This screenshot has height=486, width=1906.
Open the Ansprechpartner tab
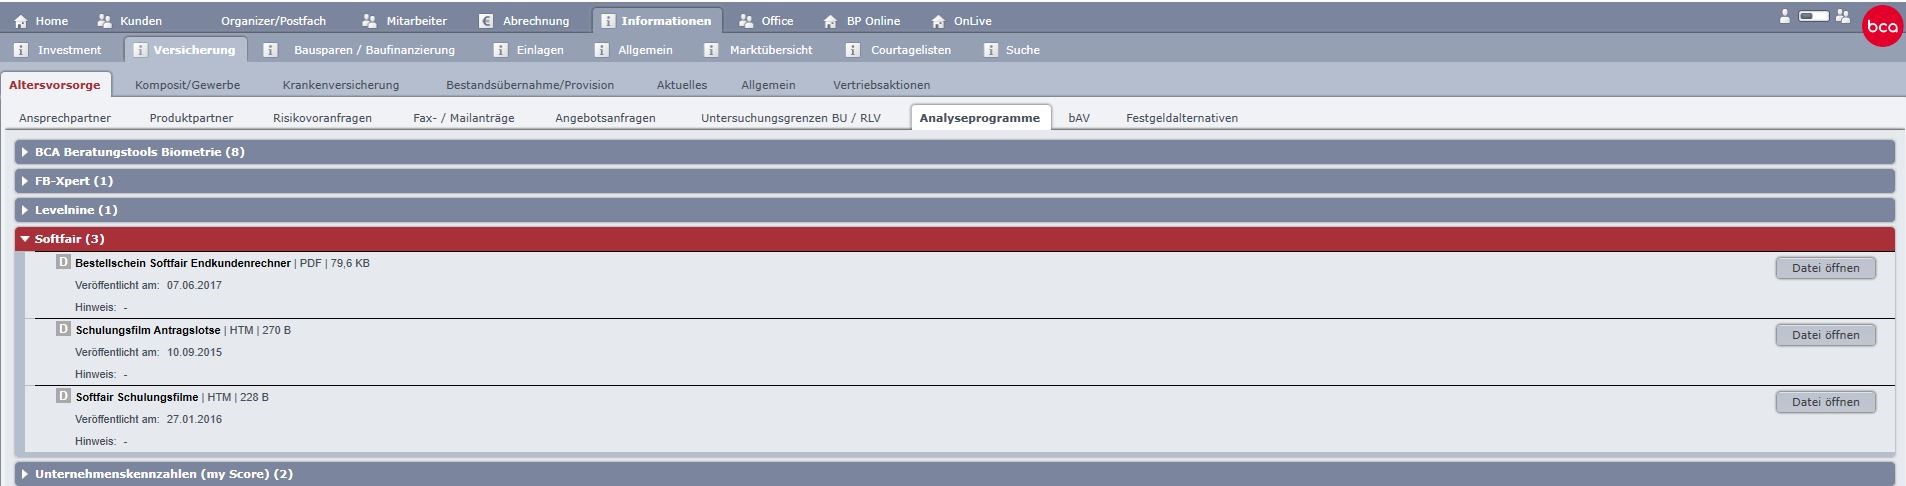tap(65, 118)
